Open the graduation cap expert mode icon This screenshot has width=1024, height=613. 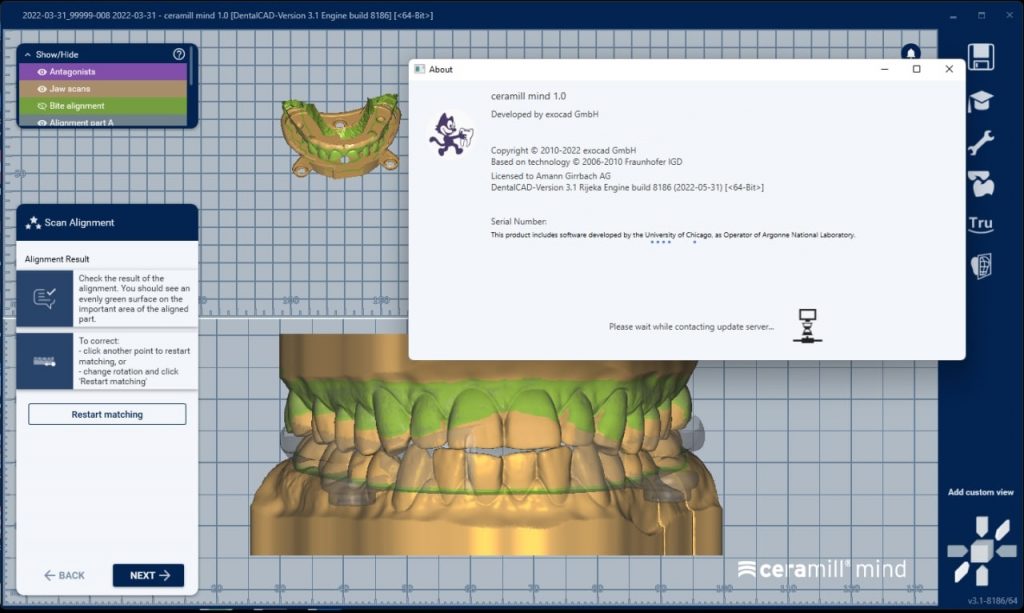pyautogui.click(x=981, y=100)
